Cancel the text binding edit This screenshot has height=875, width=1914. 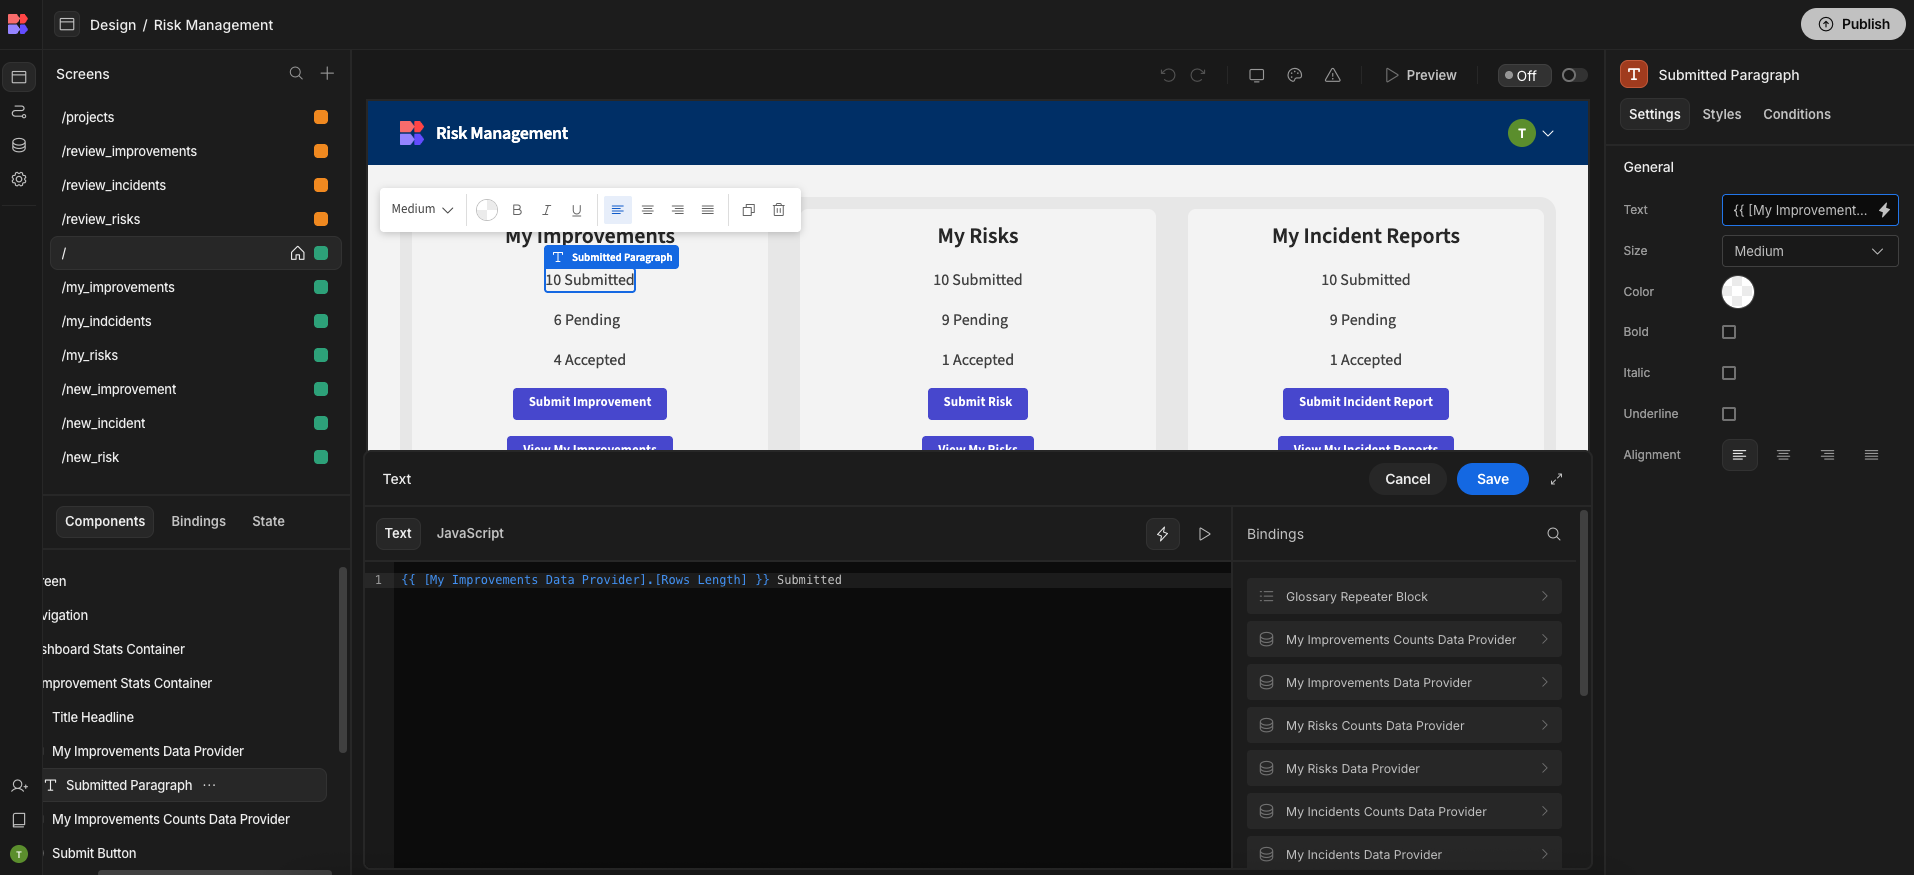[x=1407, y=479]
